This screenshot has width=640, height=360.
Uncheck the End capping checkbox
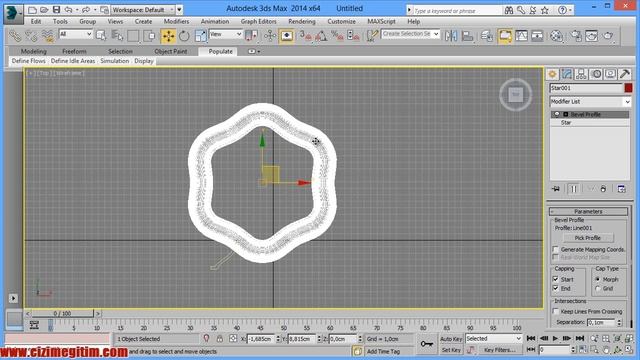point(556,288)
